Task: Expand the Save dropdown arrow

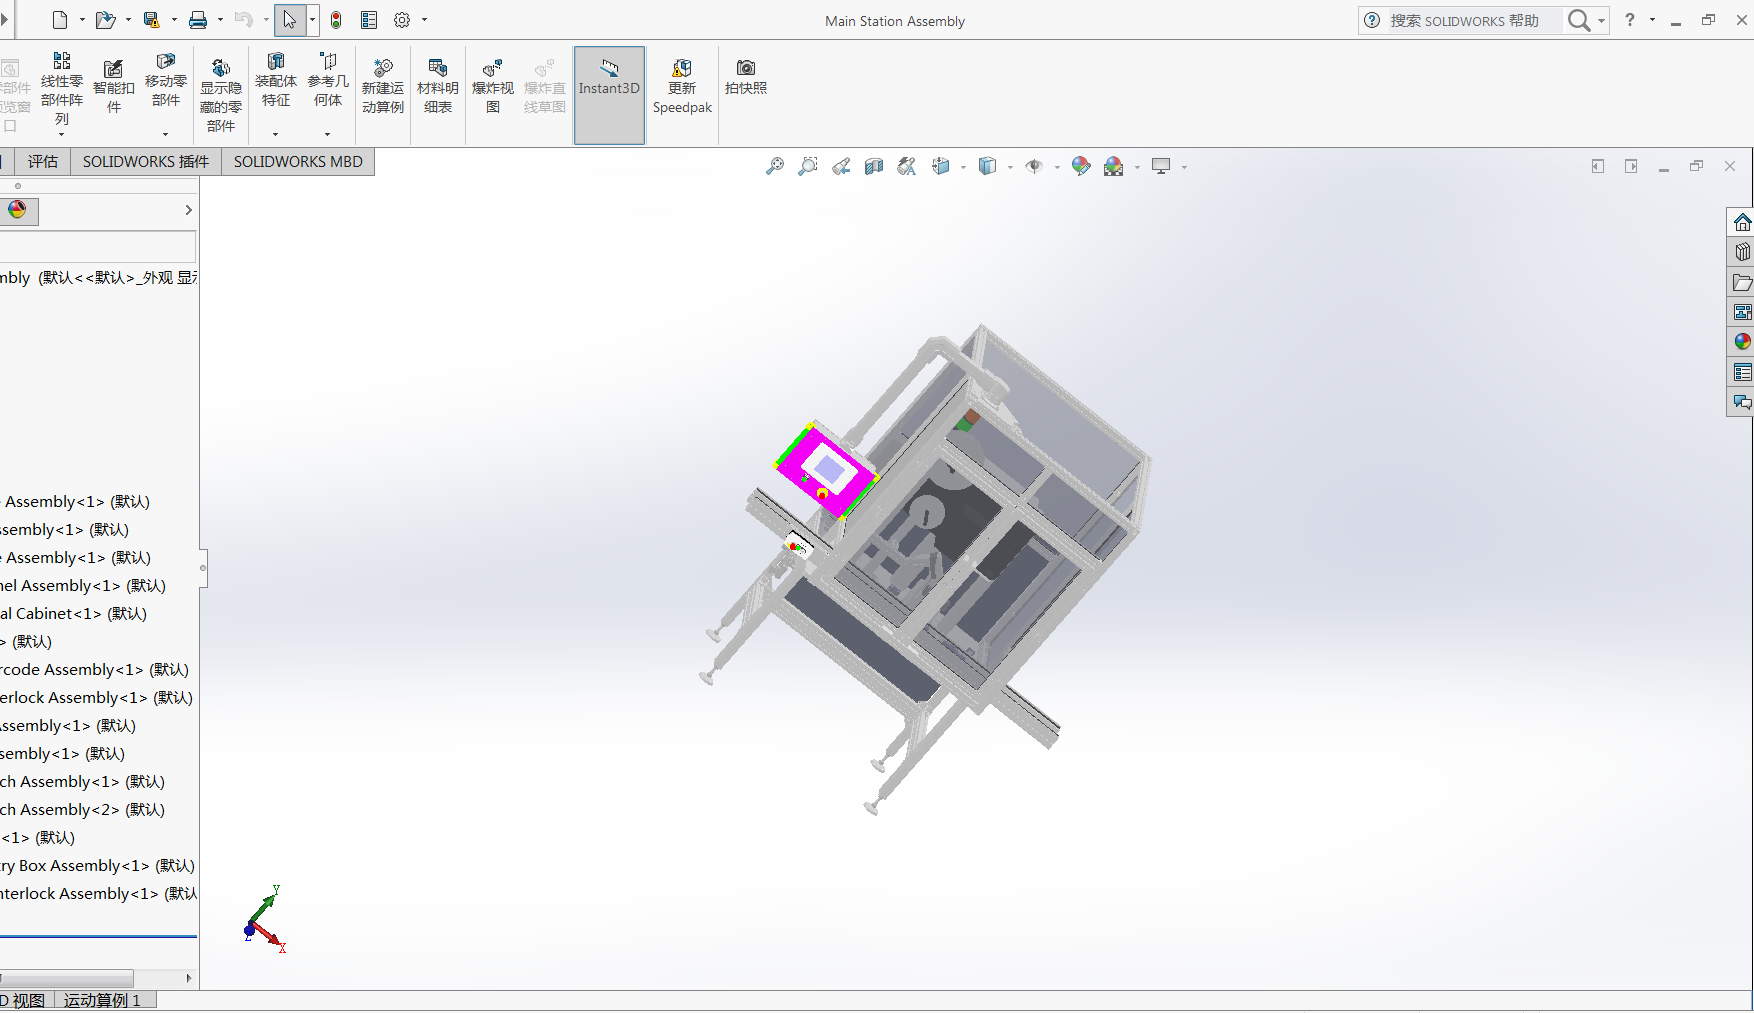Action: click(174, 20)
